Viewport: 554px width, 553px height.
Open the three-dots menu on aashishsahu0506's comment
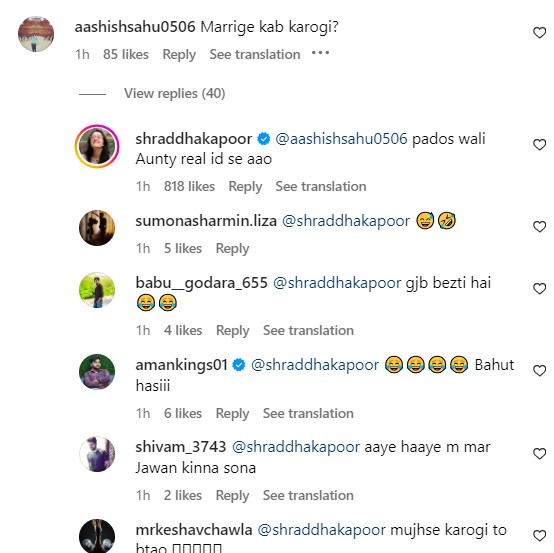pos(320,53)
